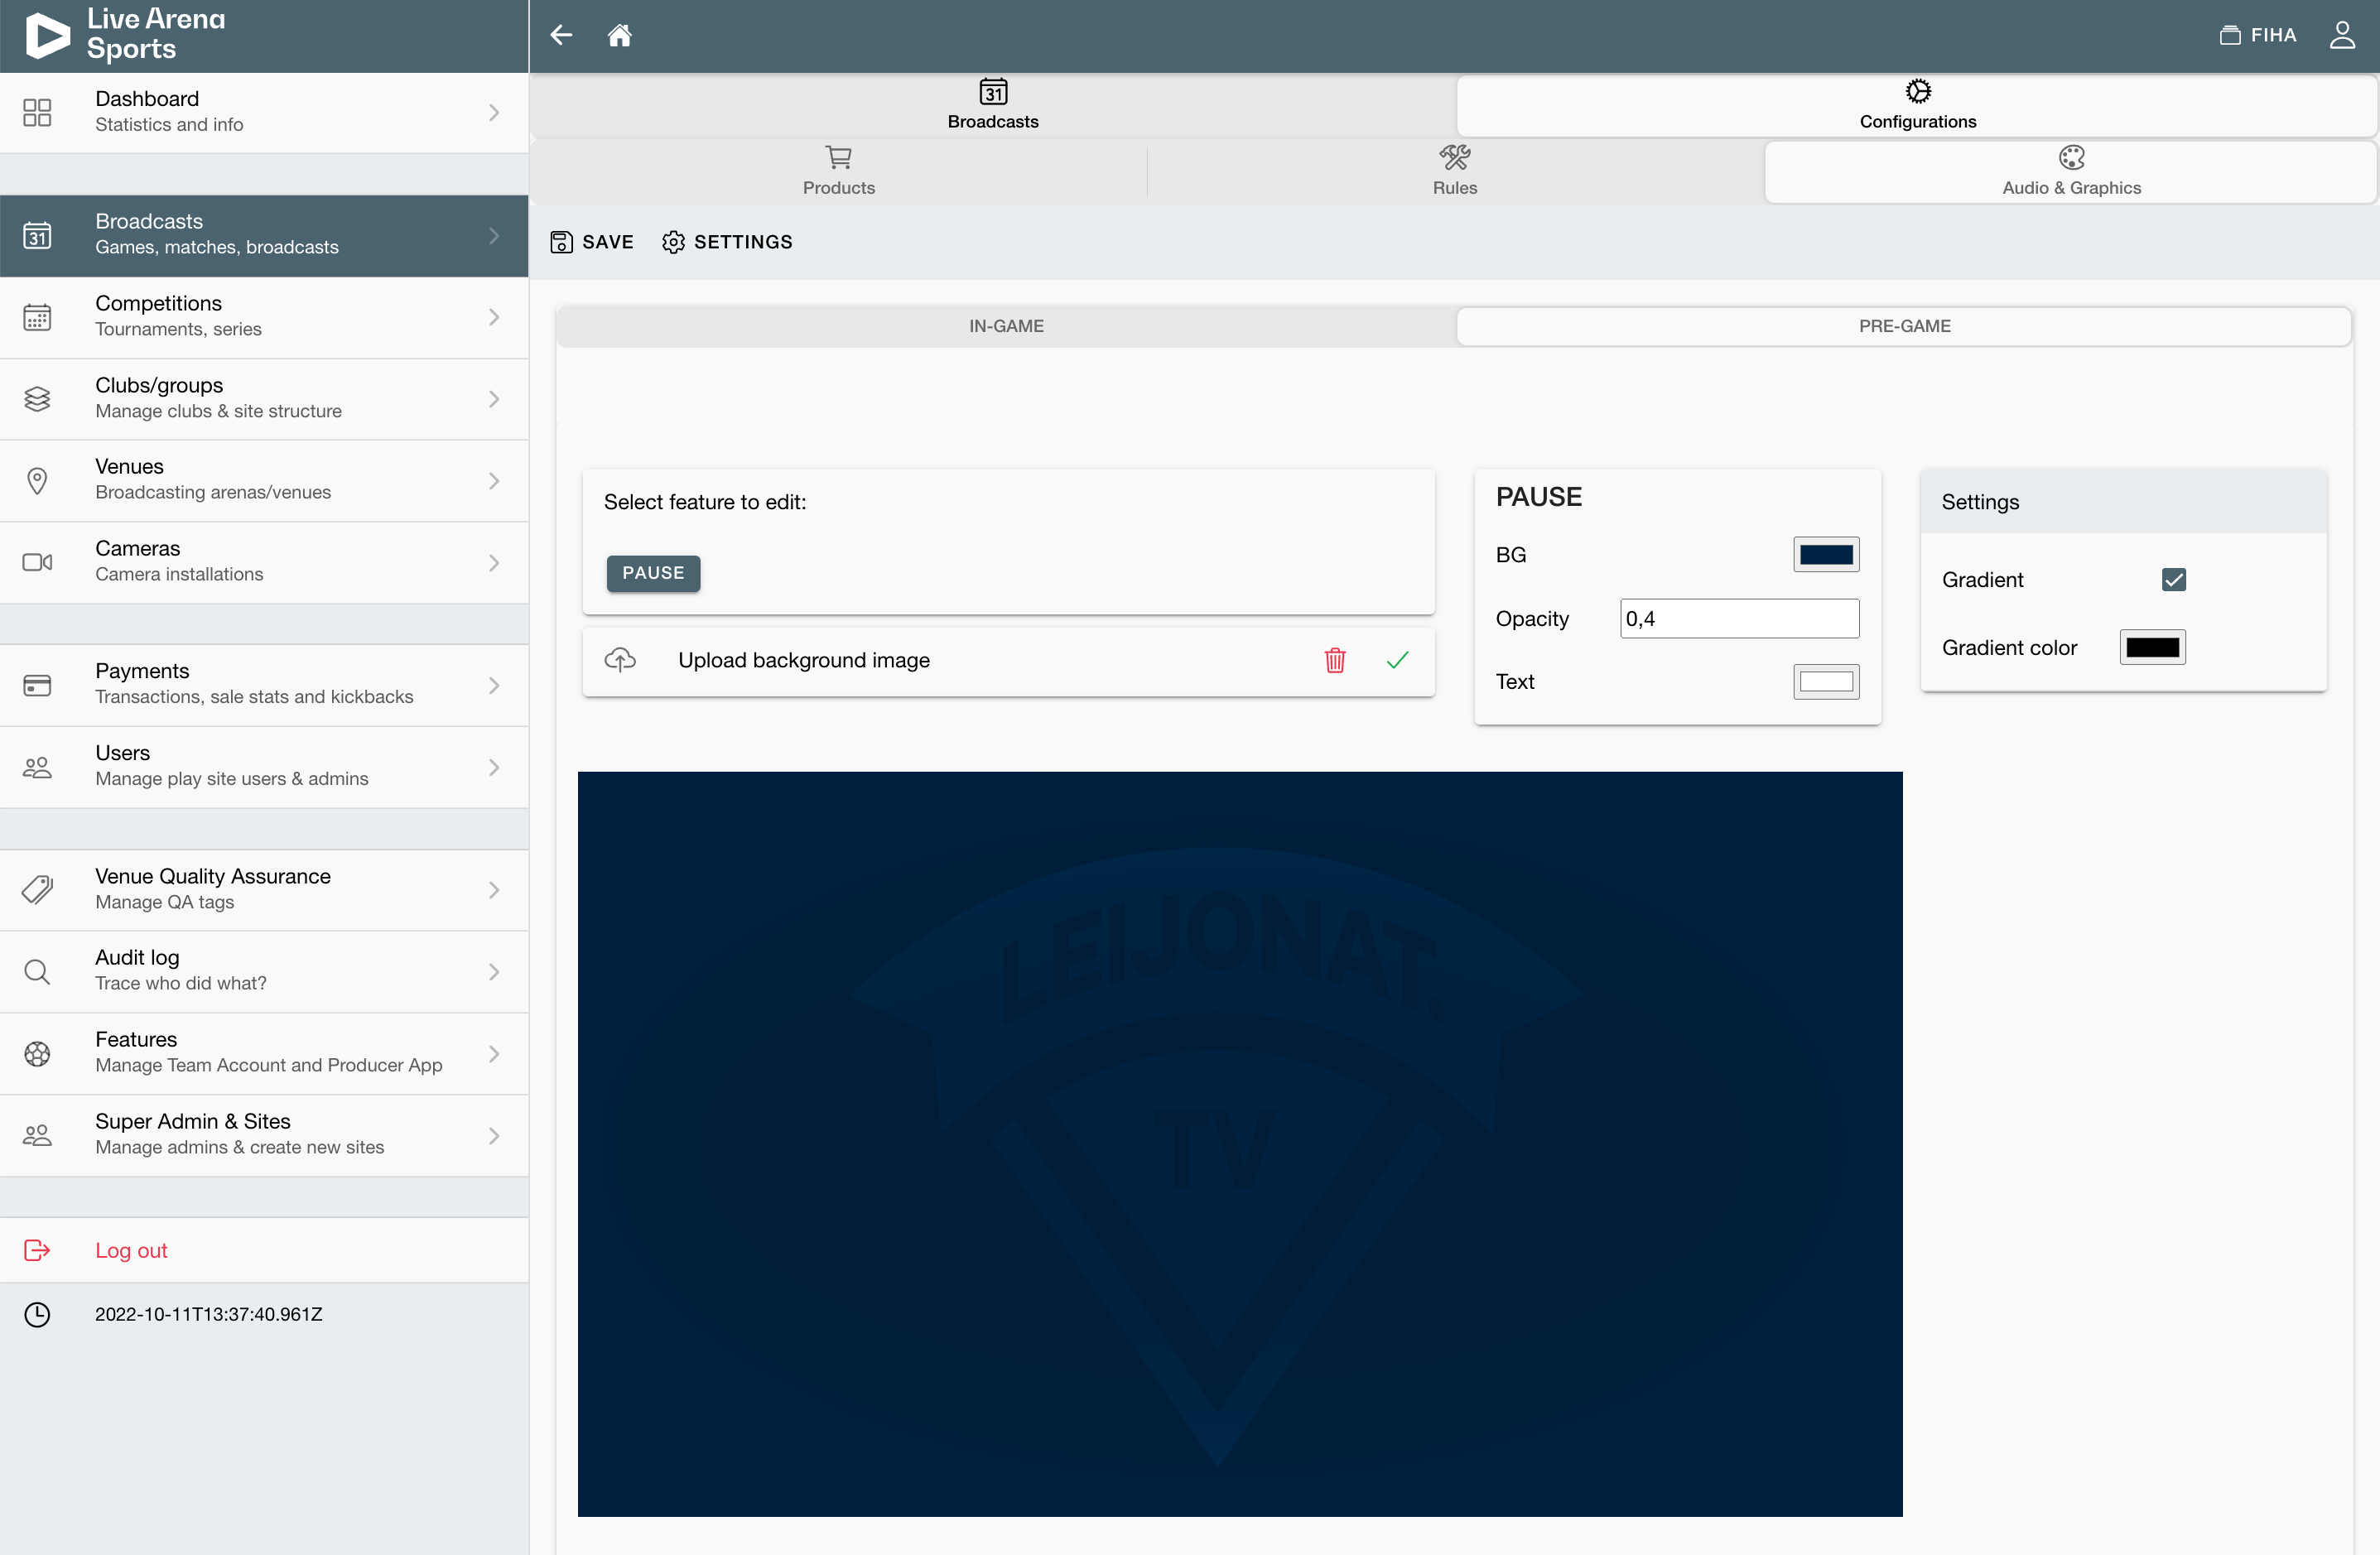
Task: Open the Audio & Graphics tab
Action: click(x=2071, y=172)
